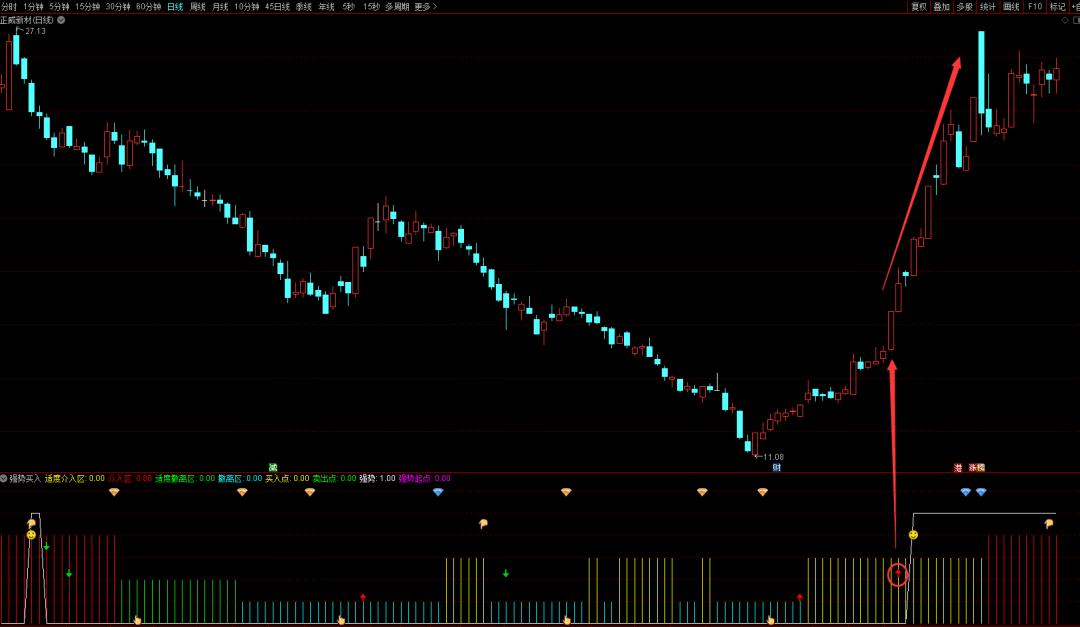Select the 60分钟 period tab
Viewport: 1080px width, 627px height.
coord(148,6)
